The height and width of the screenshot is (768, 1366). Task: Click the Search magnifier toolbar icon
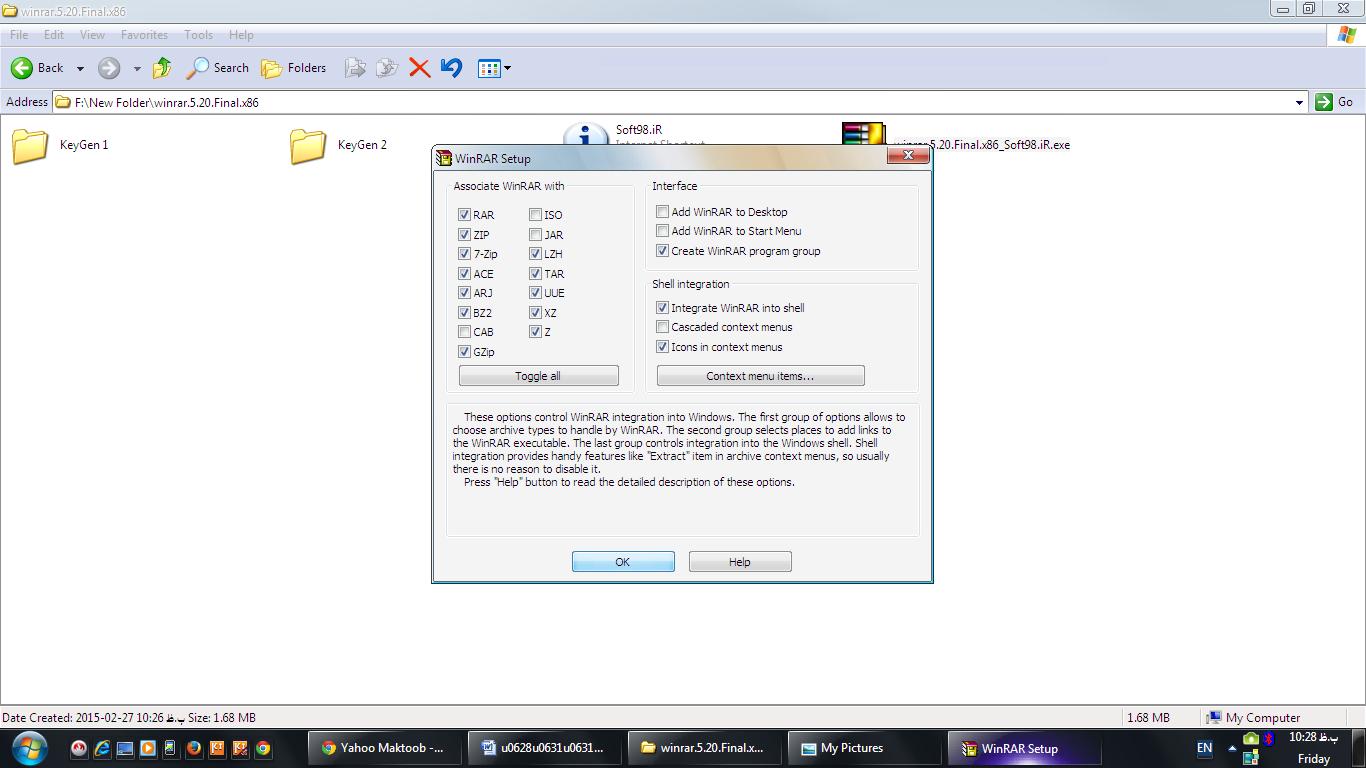pos(198,68)
